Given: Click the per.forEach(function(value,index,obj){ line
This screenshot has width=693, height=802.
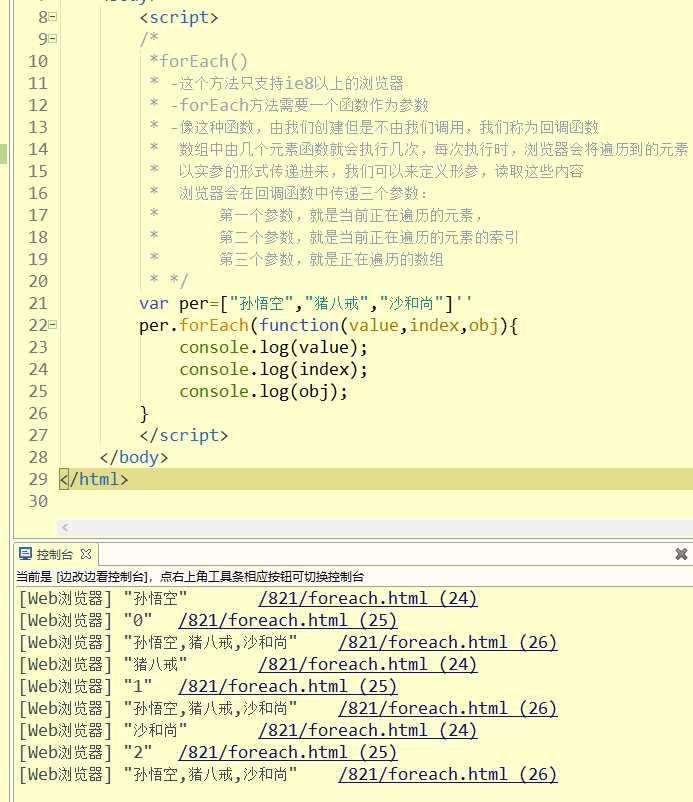Looking at the screenshot, I should [x=328, y=325].
